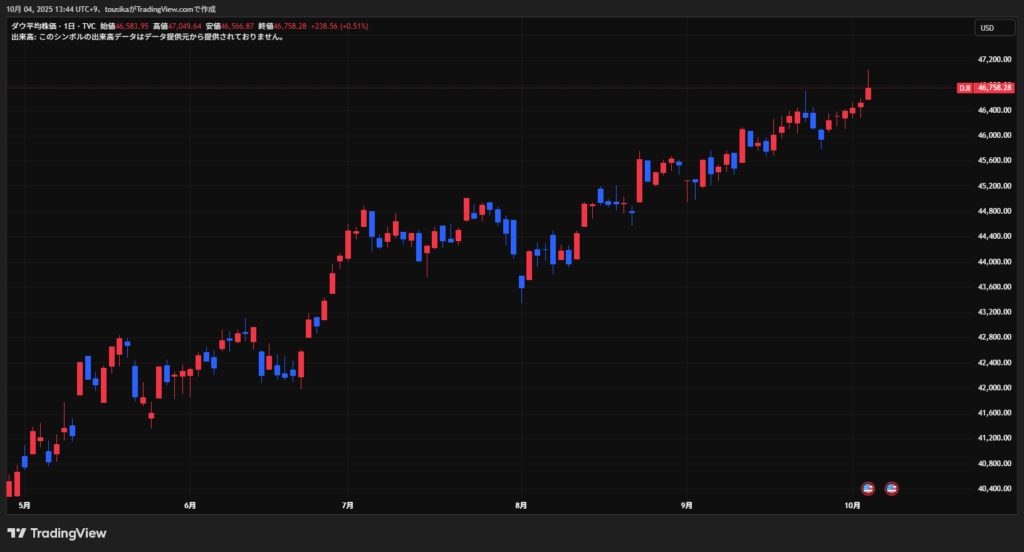1024x552 pixels.
Task: Select the 6月 label on time axis
Action: 190,507
